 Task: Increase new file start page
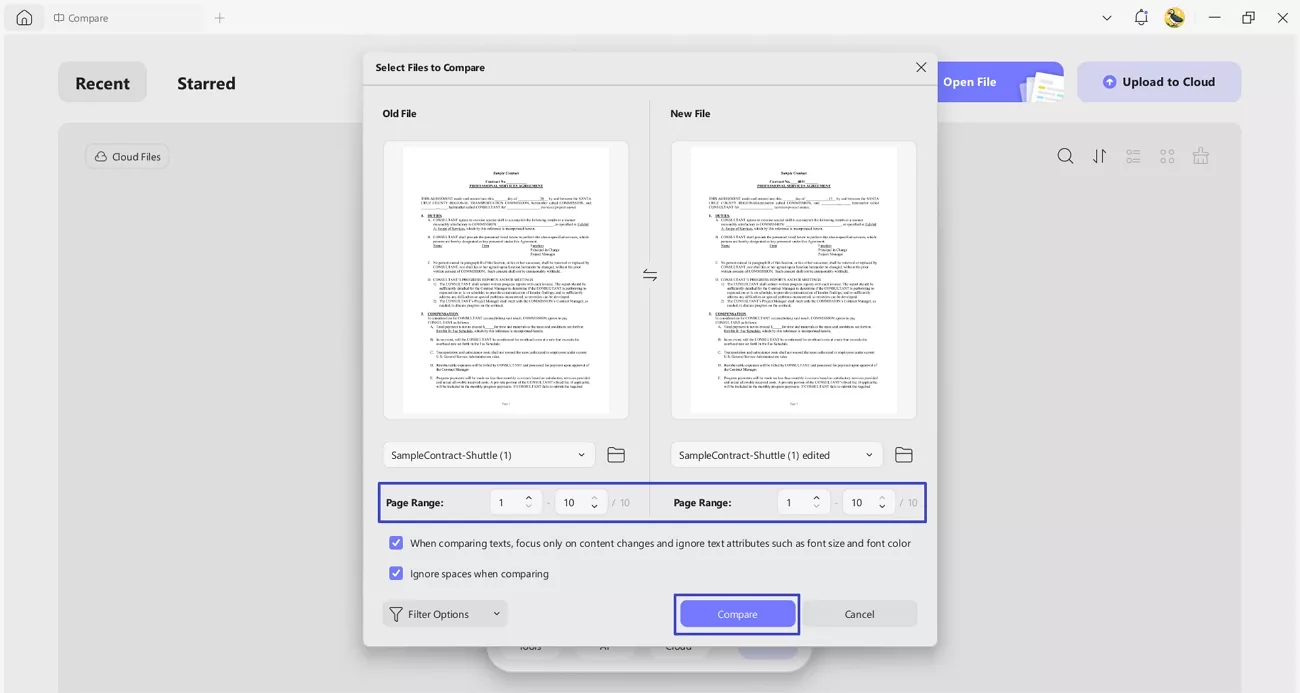tap(817, 497)
